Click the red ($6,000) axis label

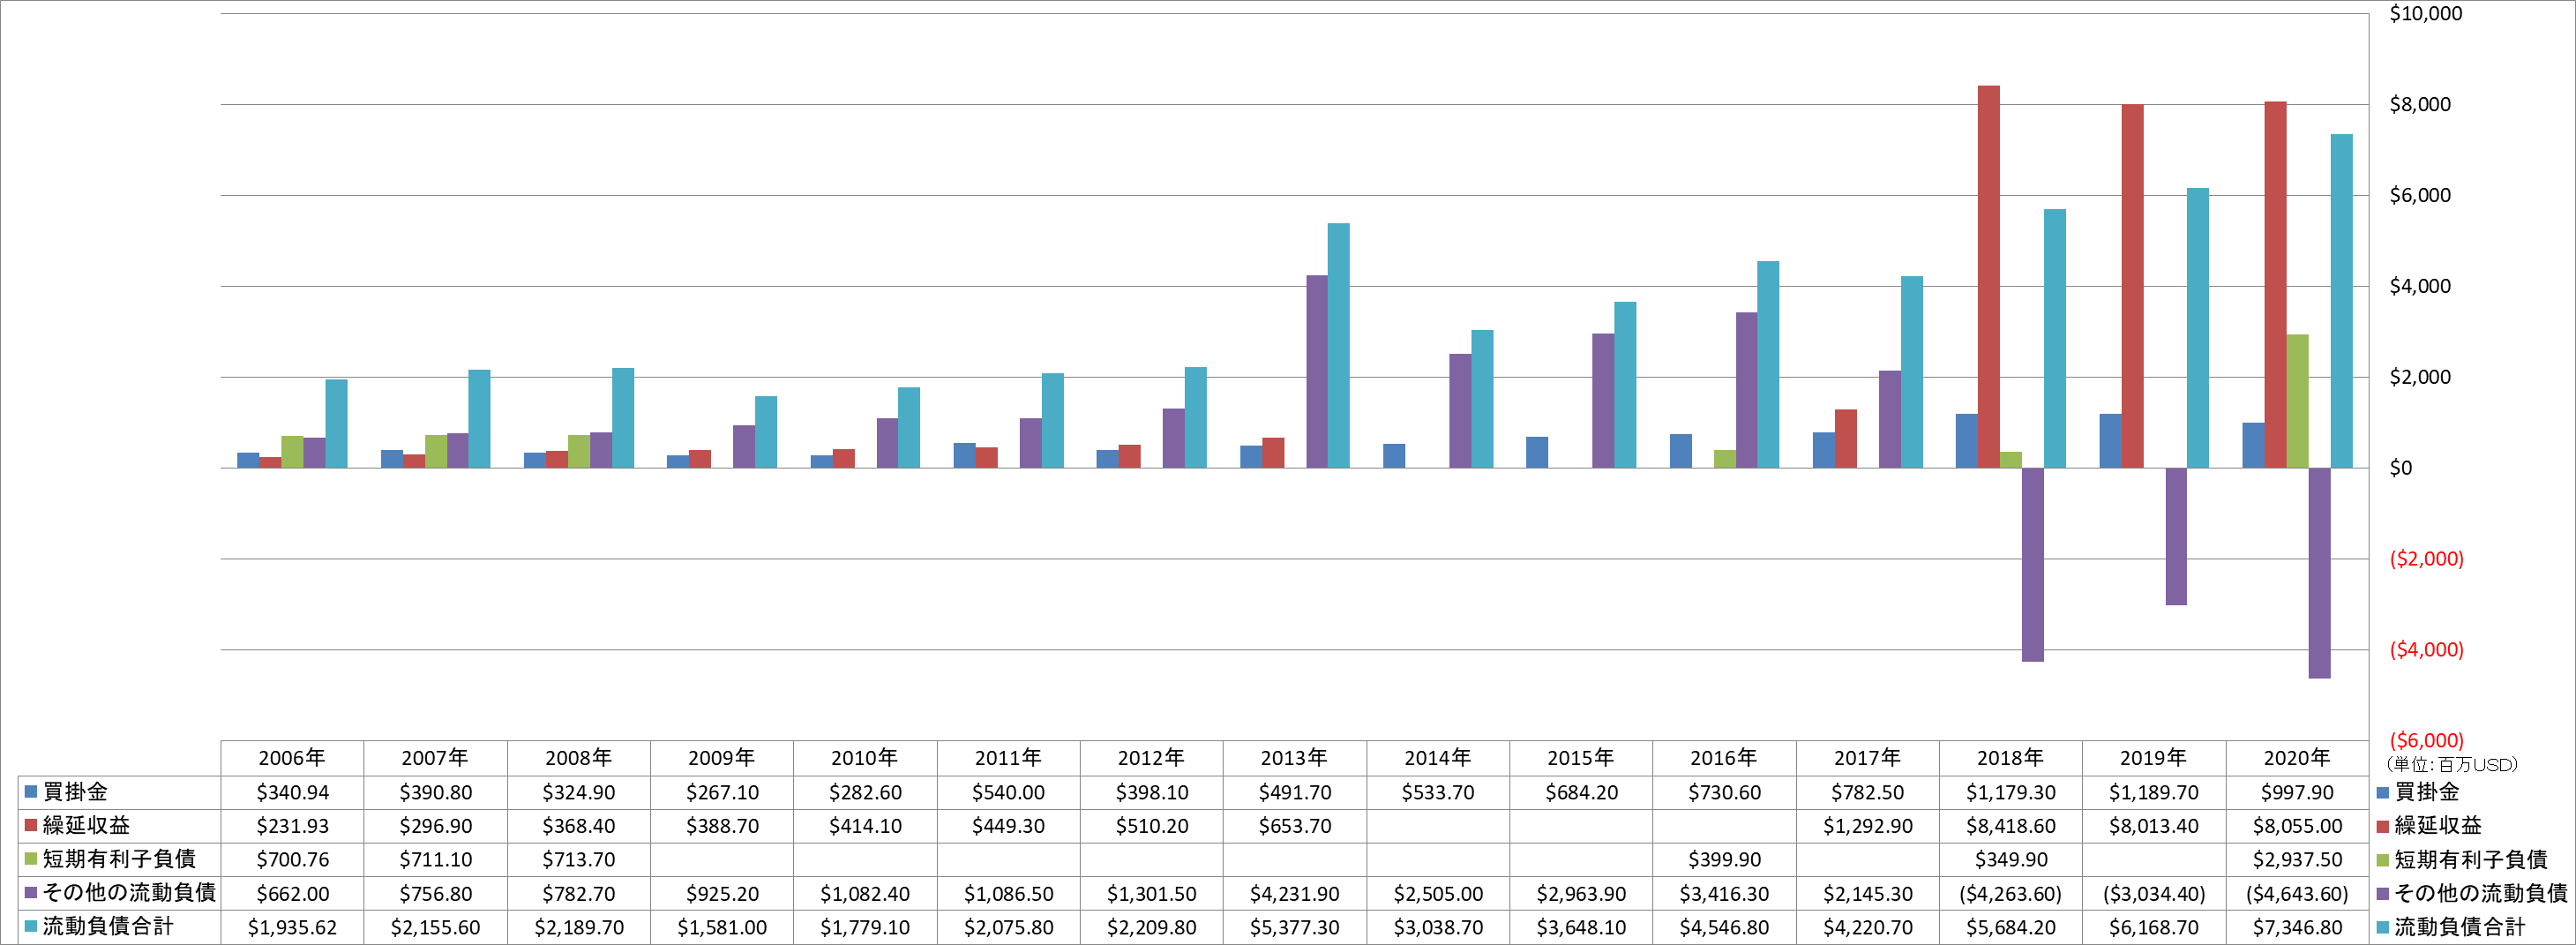point(2426,740)
